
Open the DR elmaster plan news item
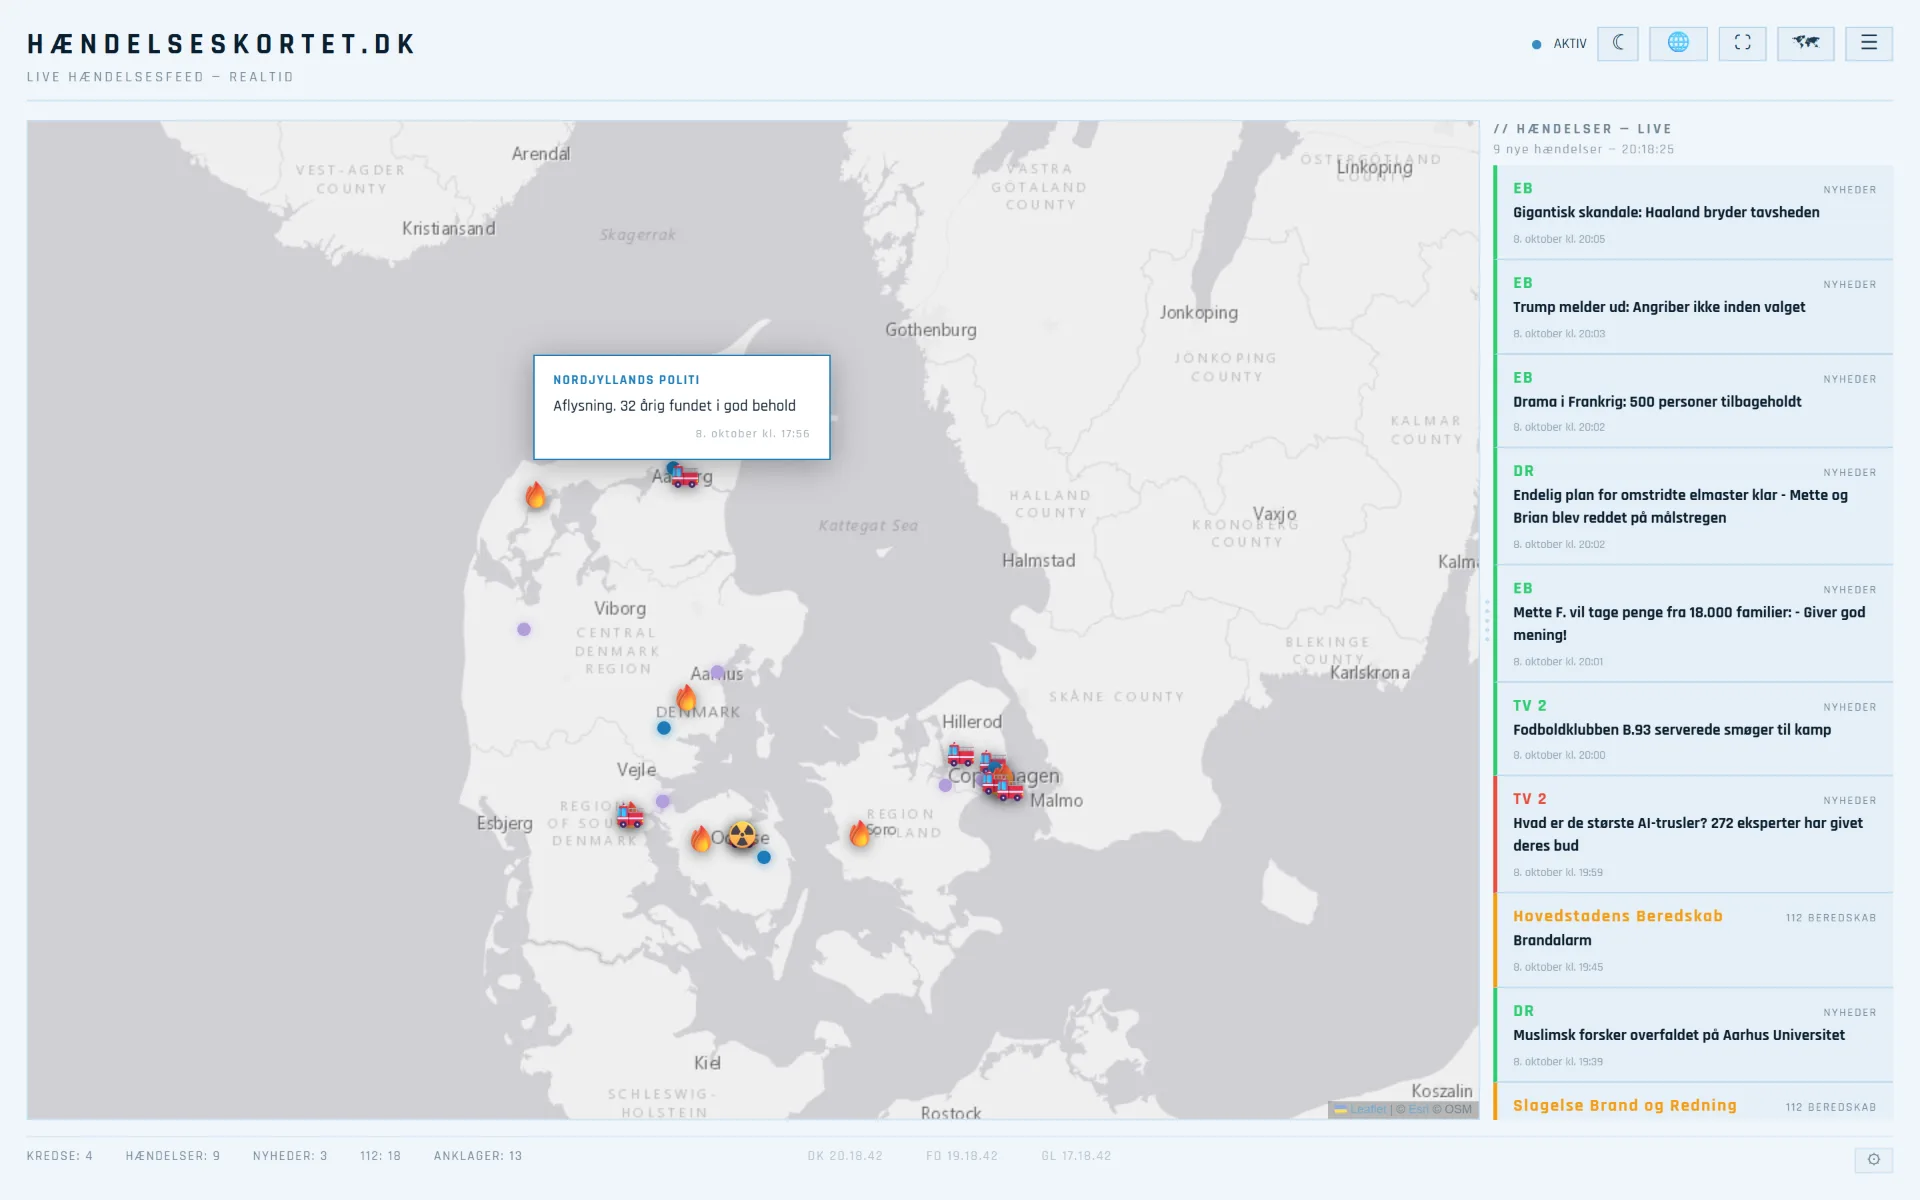1693,506
